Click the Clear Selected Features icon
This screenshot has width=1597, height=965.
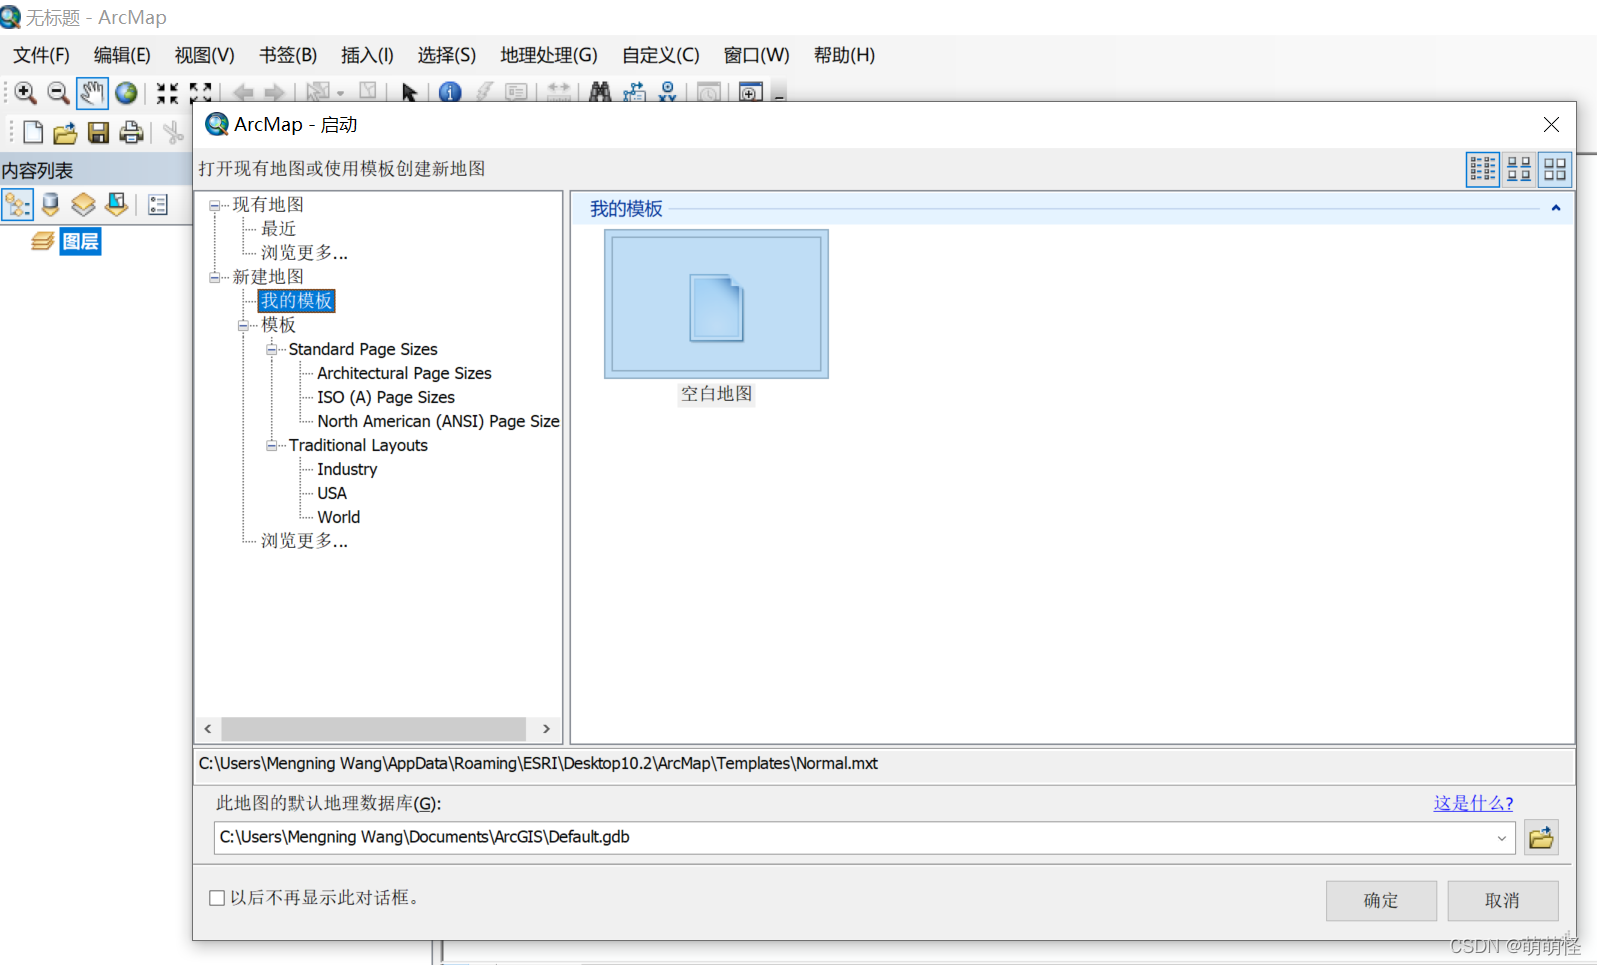tap(368, 92)
